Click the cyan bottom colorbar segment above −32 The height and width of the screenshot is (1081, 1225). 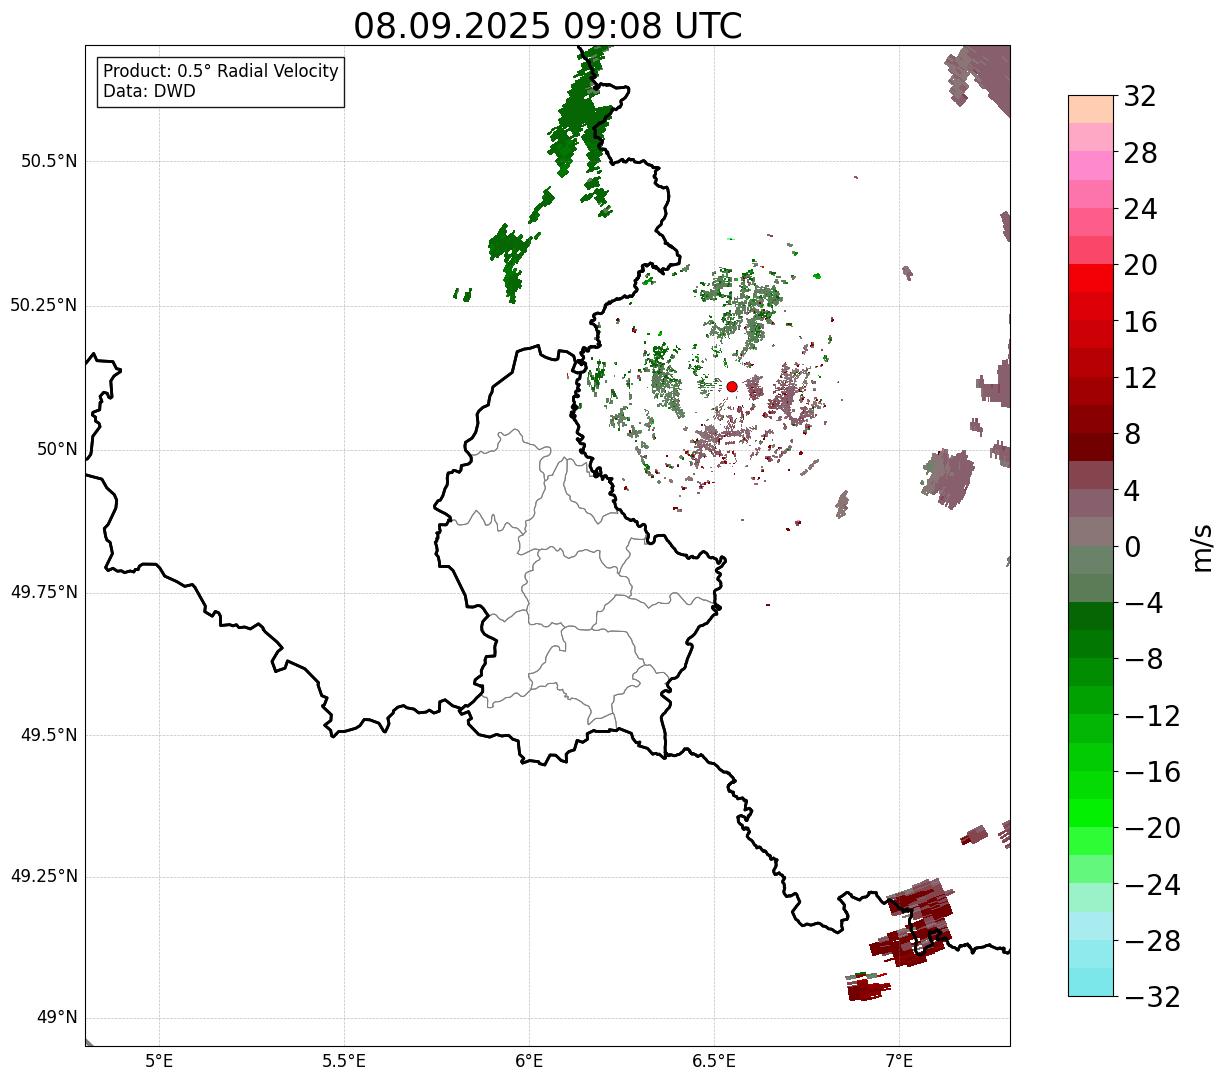(x=1091, y=982)
